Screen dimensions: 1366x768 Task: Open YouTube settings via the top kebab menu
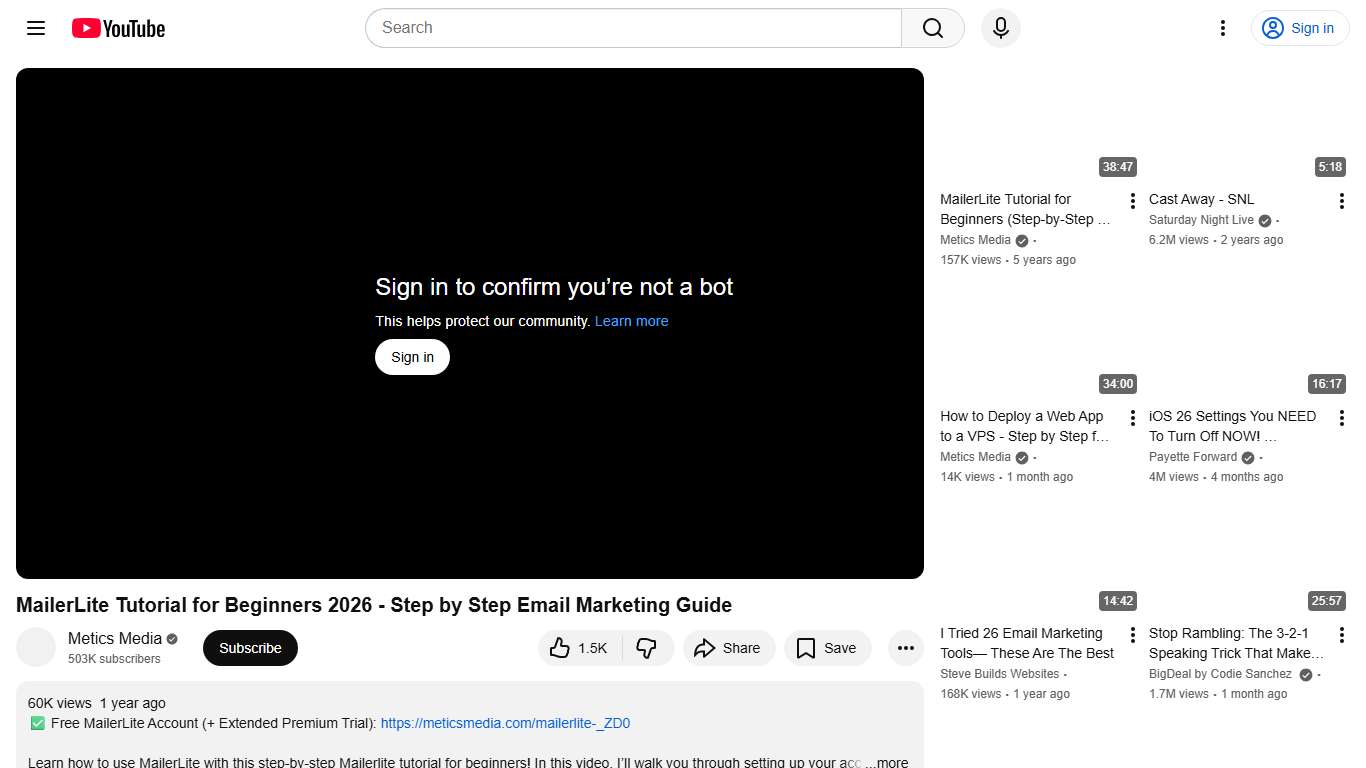pos(1222,28)
